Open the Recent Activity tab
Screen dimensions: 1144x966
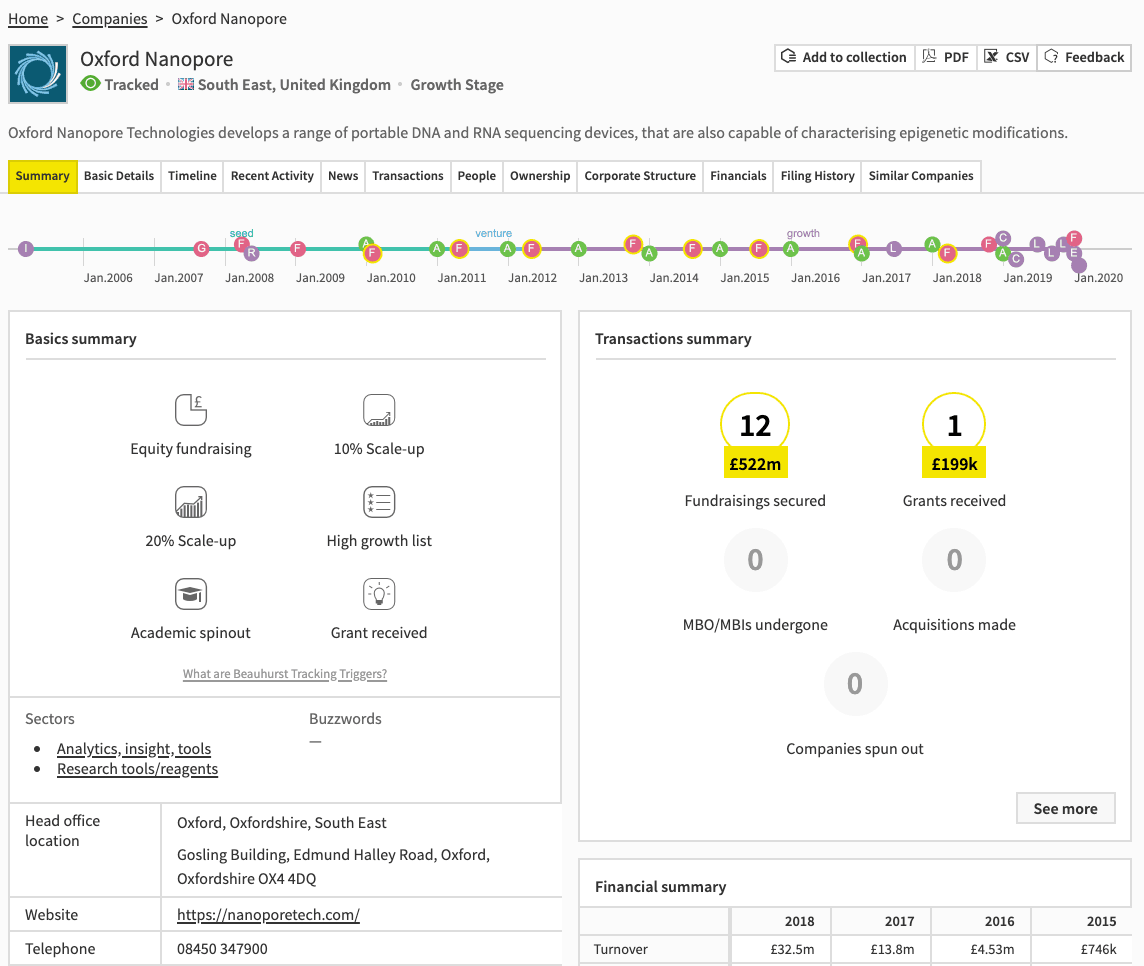pyautogui.click(x=272, y=176)
